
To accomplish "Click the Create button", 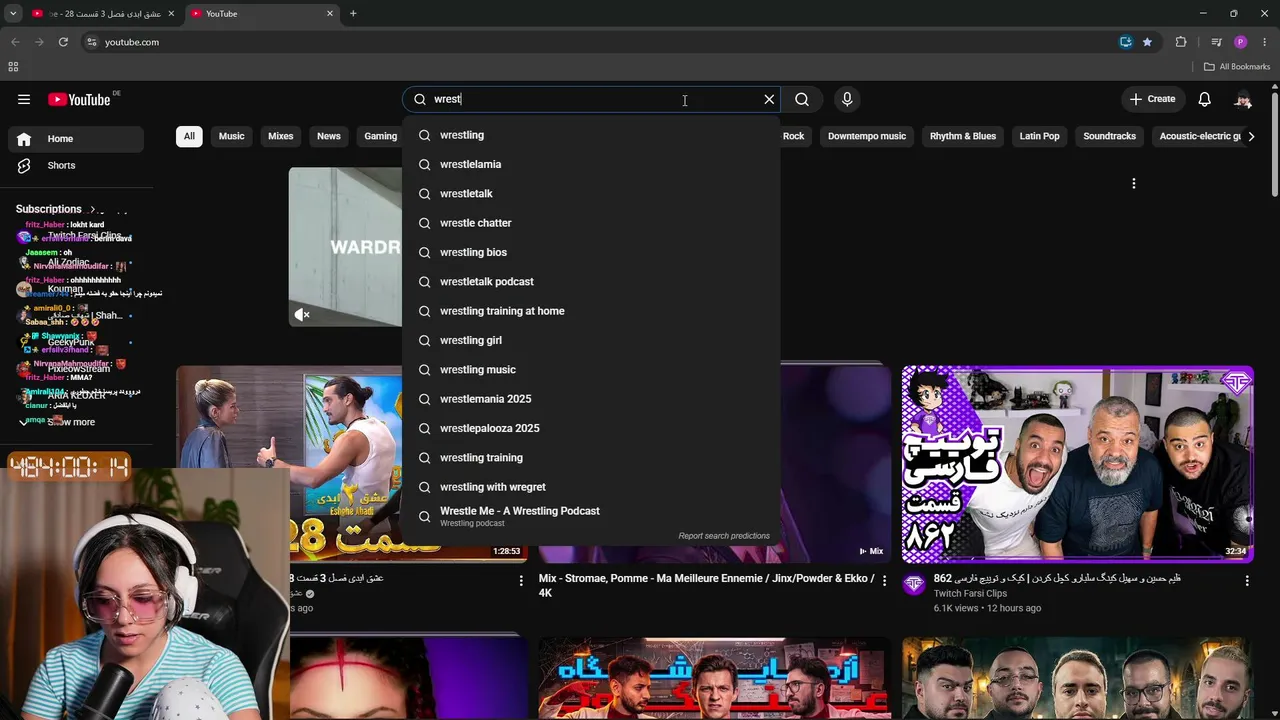I will tap(1152, 99).
